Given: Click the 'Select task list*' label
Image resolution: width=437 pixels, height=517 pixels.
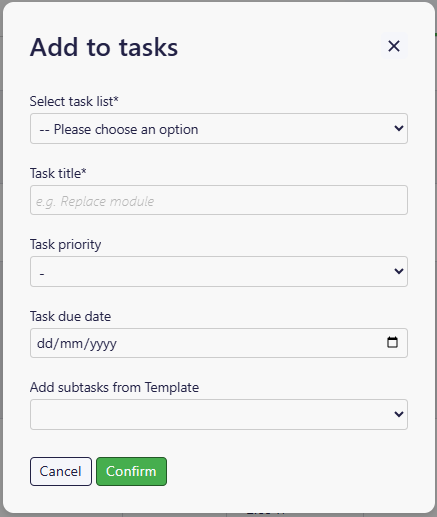Looking at the screenshot, I should click(x=74, y=101).
